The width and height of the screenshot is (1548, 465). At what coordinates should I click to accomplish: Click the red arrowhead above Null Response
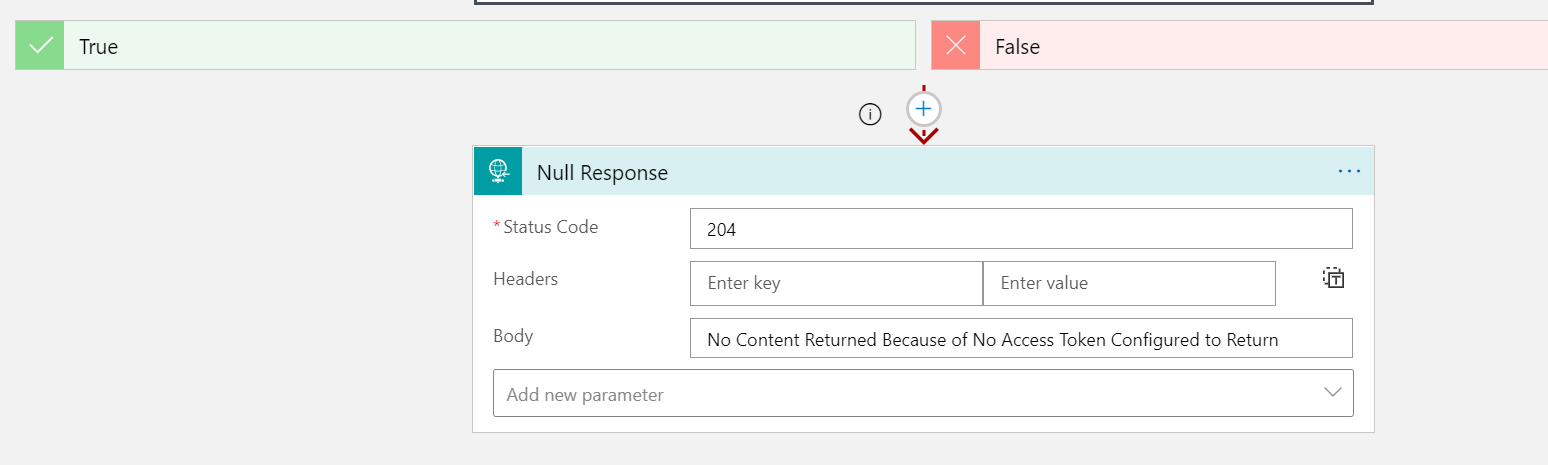[x=923, y=135]
